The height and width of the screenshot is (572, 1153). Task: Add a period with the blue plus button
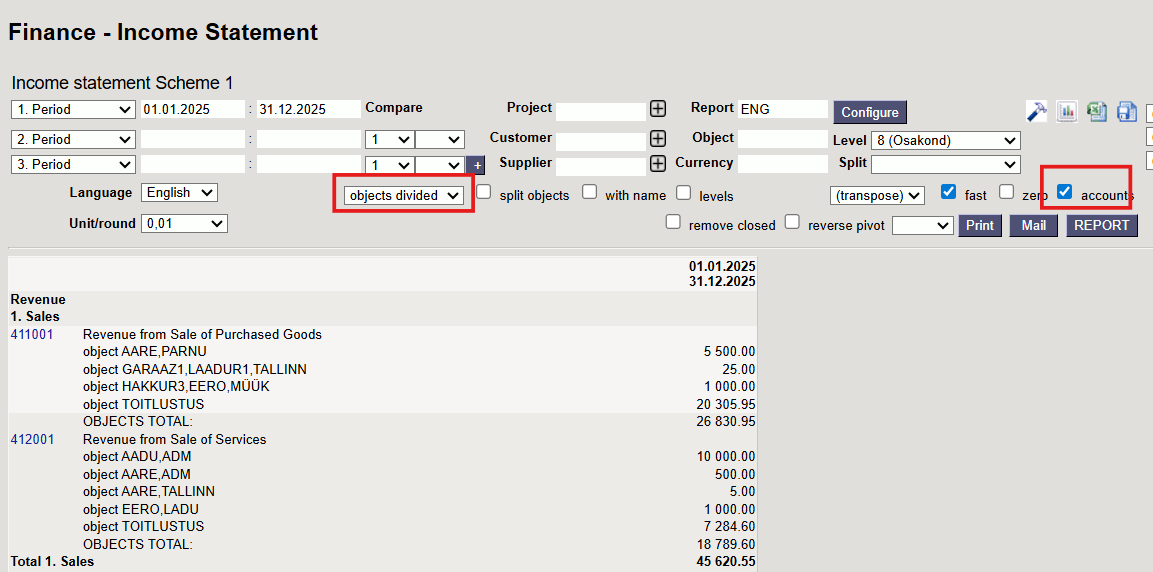coord(477,165)
